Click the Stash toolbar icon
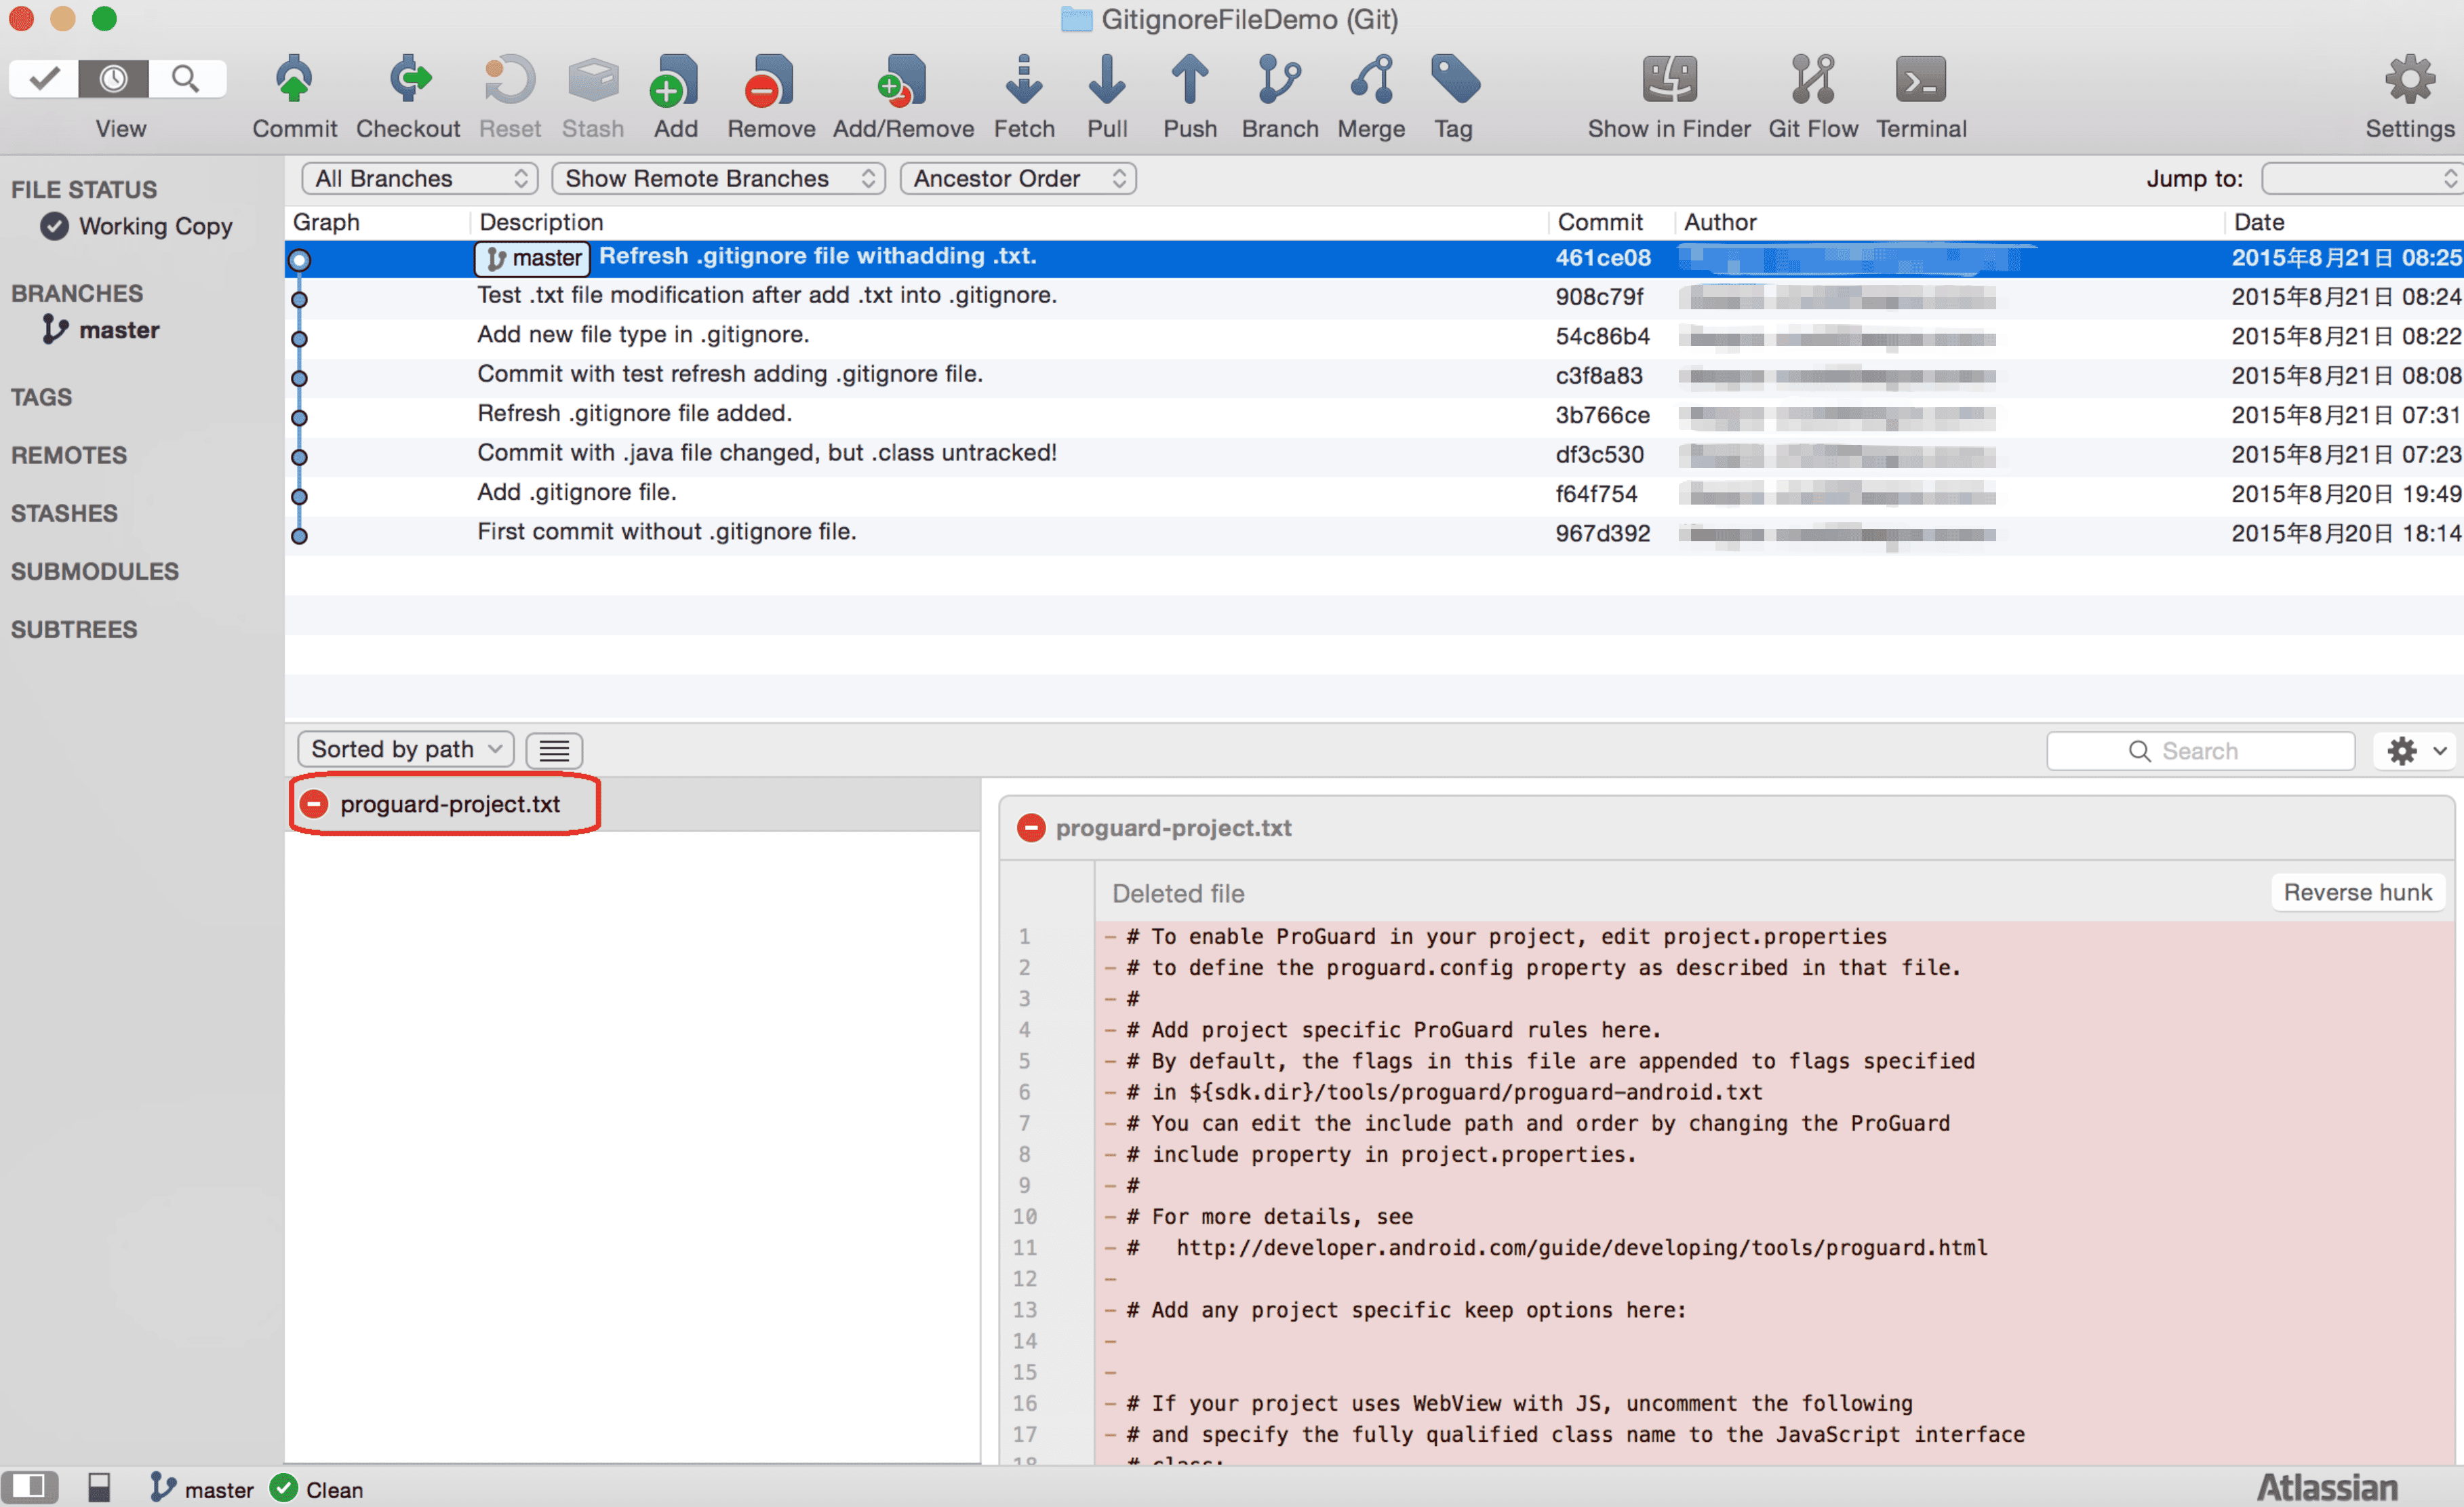 pos(593,80)
